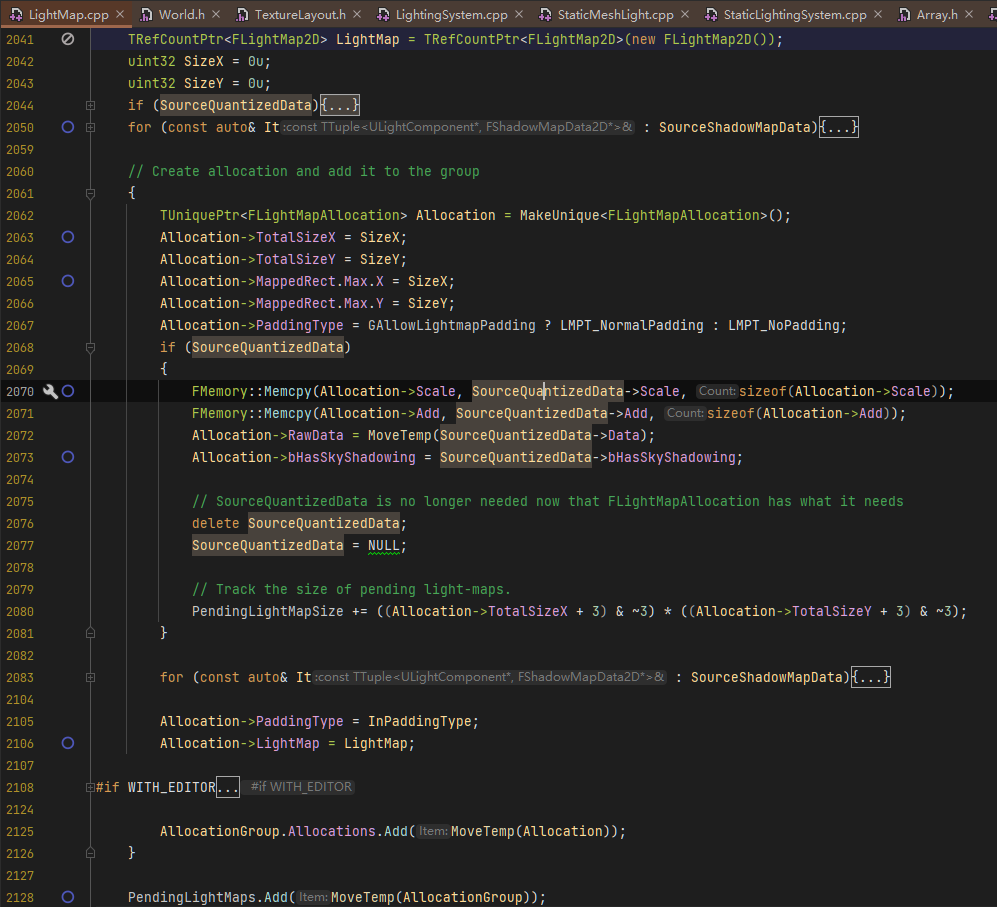Click the gutter circle marker on line 2063
The width and height of the screenshot is (997, 907).
tap(67, 237)
